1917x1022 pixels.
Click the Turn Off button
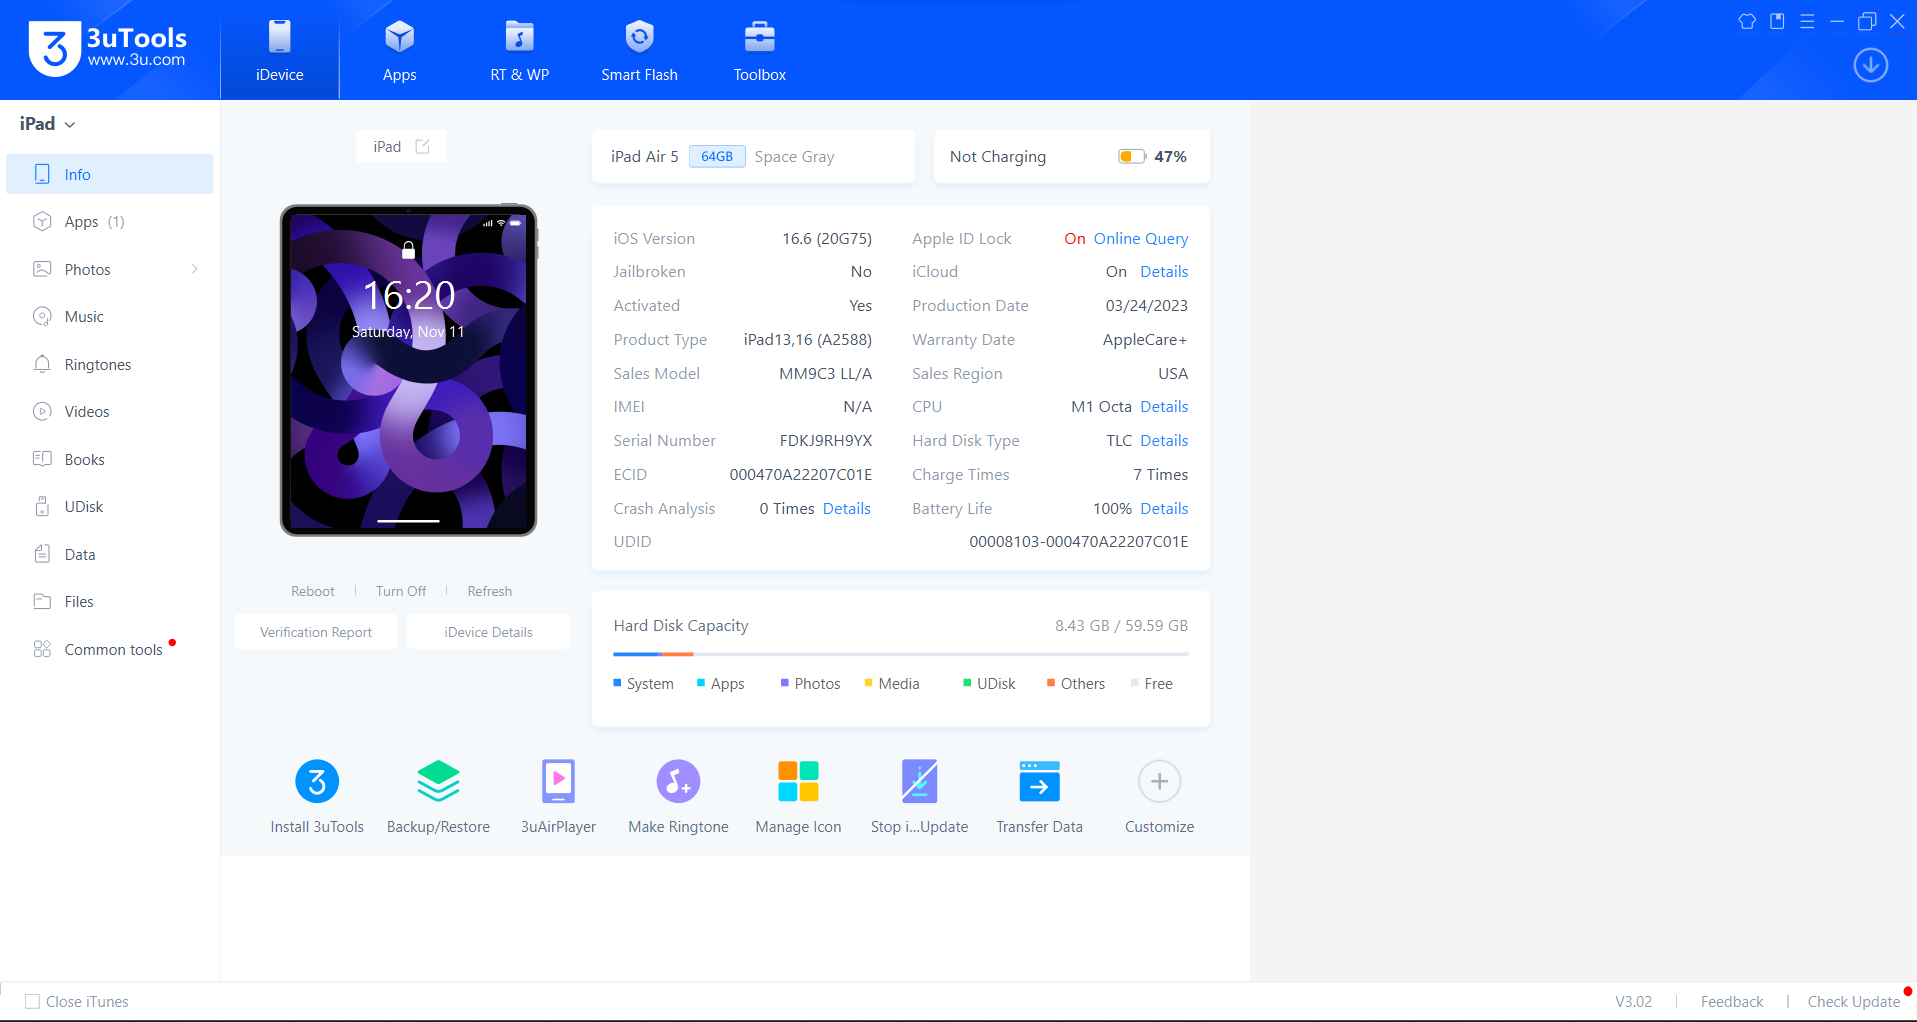(x=401, y=592)
